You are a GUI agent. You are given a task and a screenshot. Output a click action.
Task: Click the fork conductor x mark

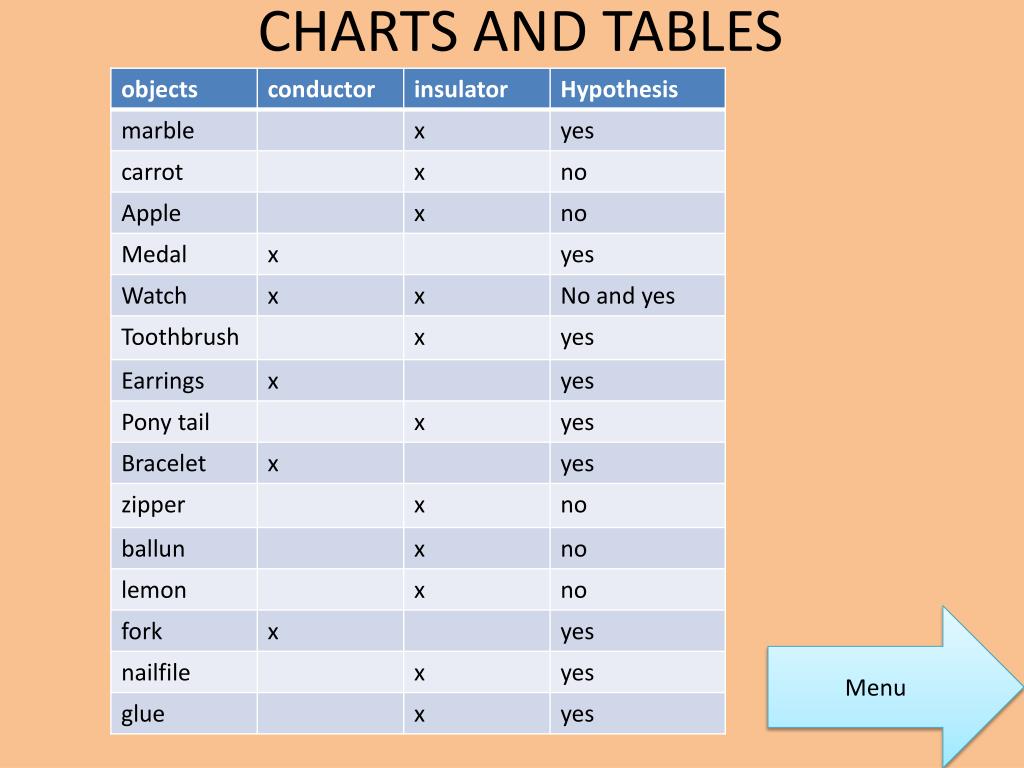(x=273, y=632)
